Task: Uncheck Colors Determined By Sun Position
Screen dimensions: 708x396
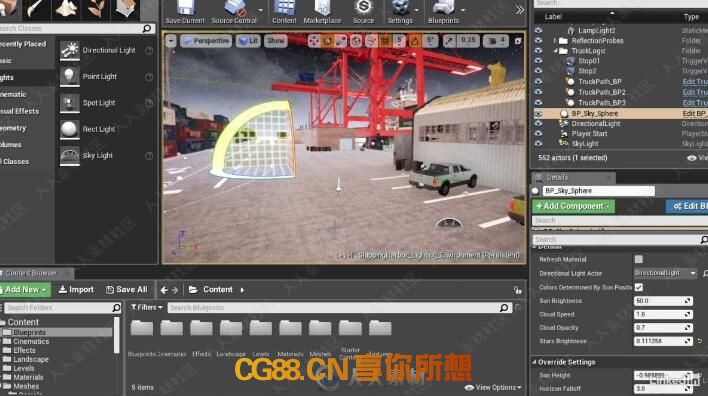Action: (x=638, y=287)
